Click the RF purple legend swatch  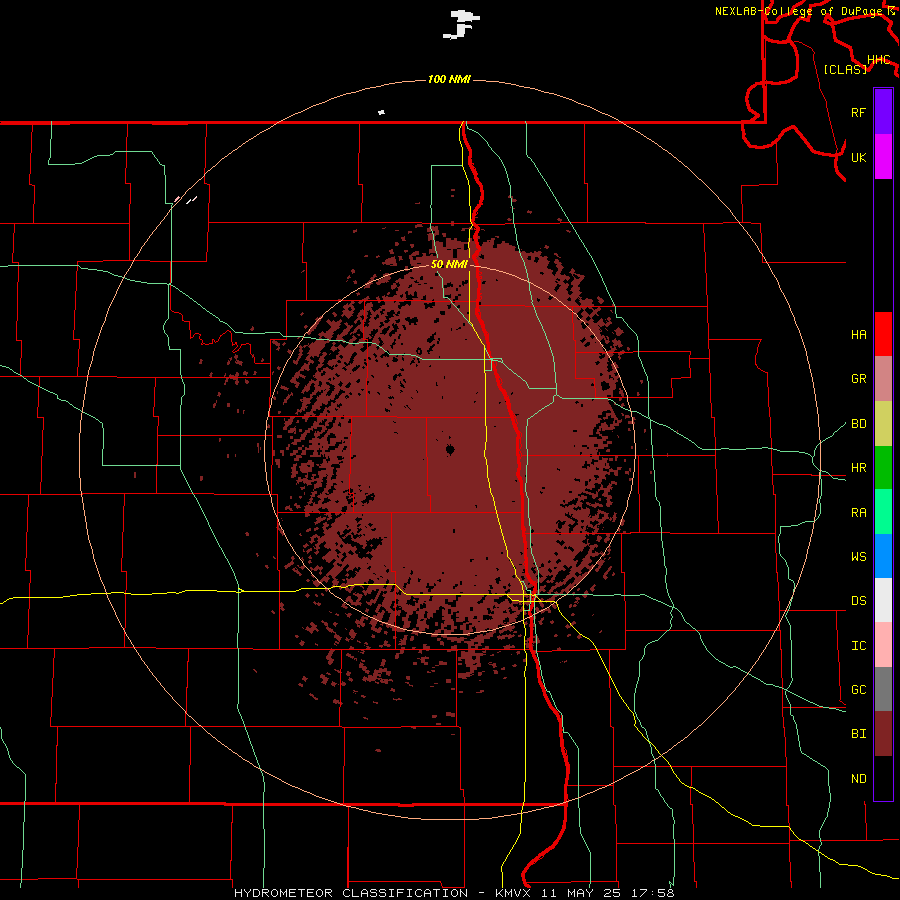(883, 112)
